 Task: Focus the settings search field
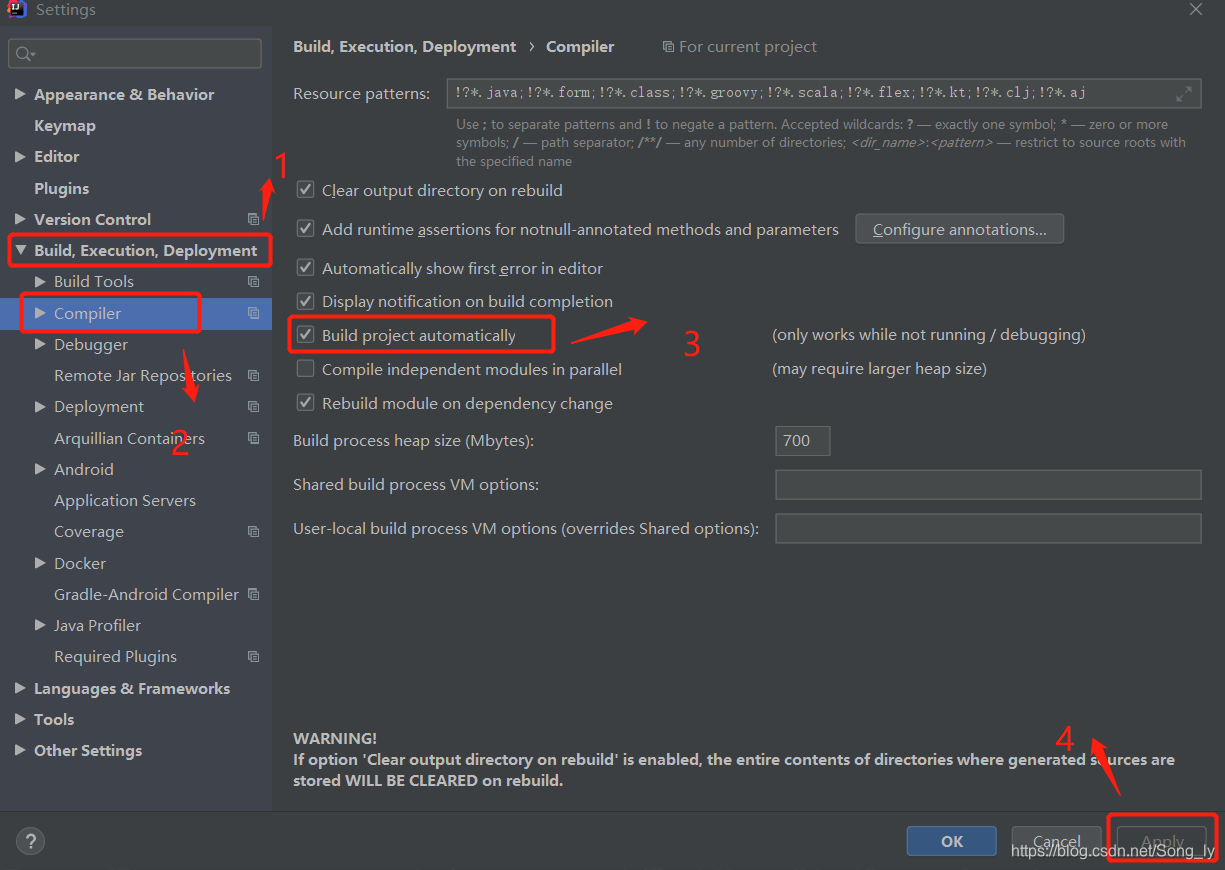coord(135,53)
